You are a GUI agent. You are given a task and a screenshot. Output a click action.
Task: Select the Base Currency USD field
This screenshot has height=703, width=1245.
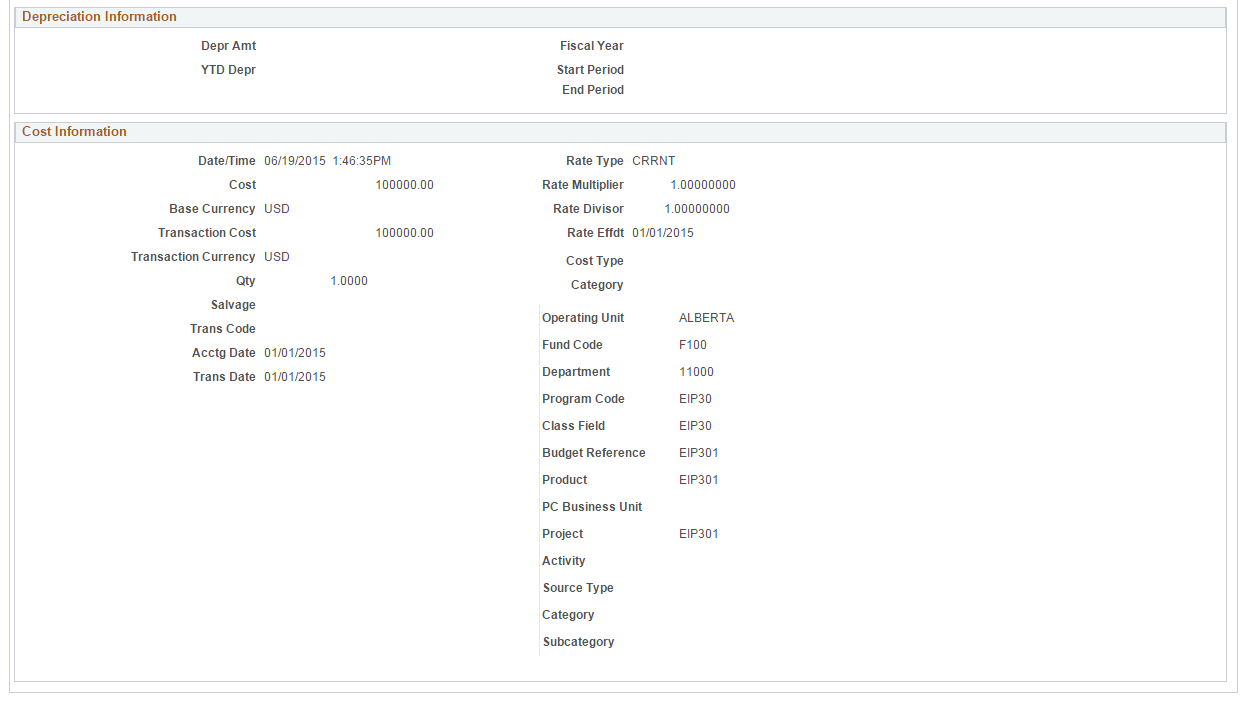pyautogui.click(x=276, y=208)
